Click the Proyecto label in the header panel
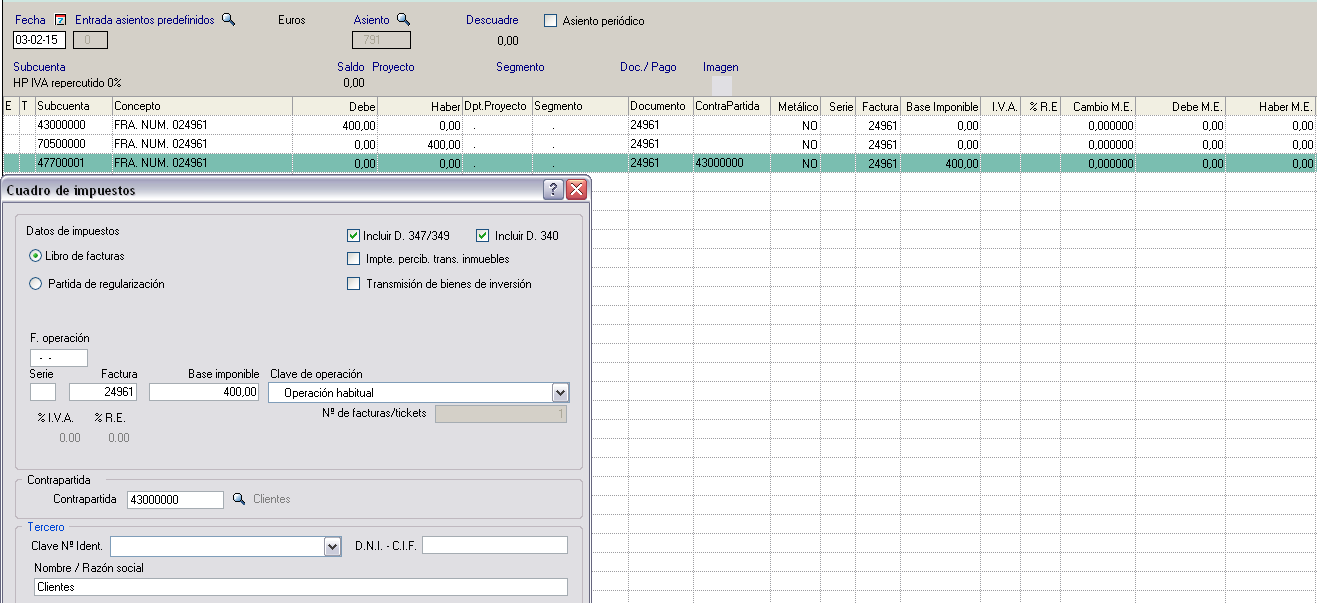This screenshot has height=603, width=1317. (393, 67)
